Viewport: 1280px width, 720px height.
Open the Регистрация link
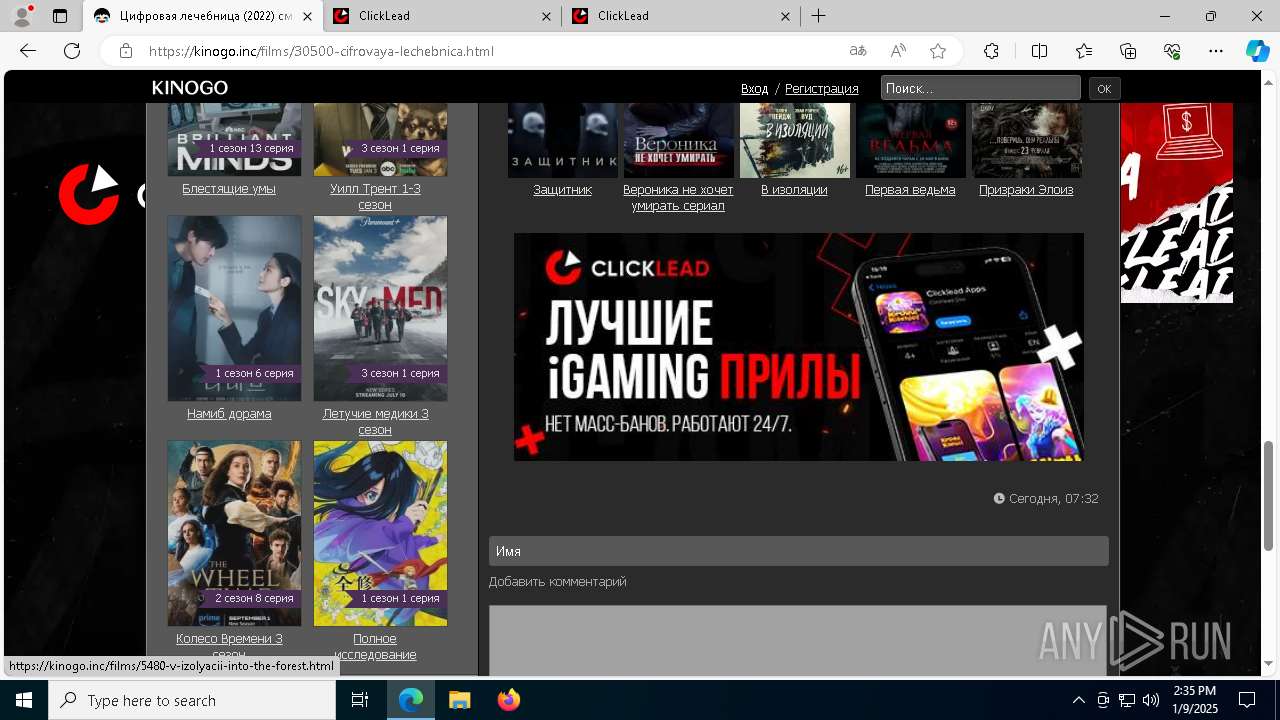pyautogui.click(x=821, y=89)
